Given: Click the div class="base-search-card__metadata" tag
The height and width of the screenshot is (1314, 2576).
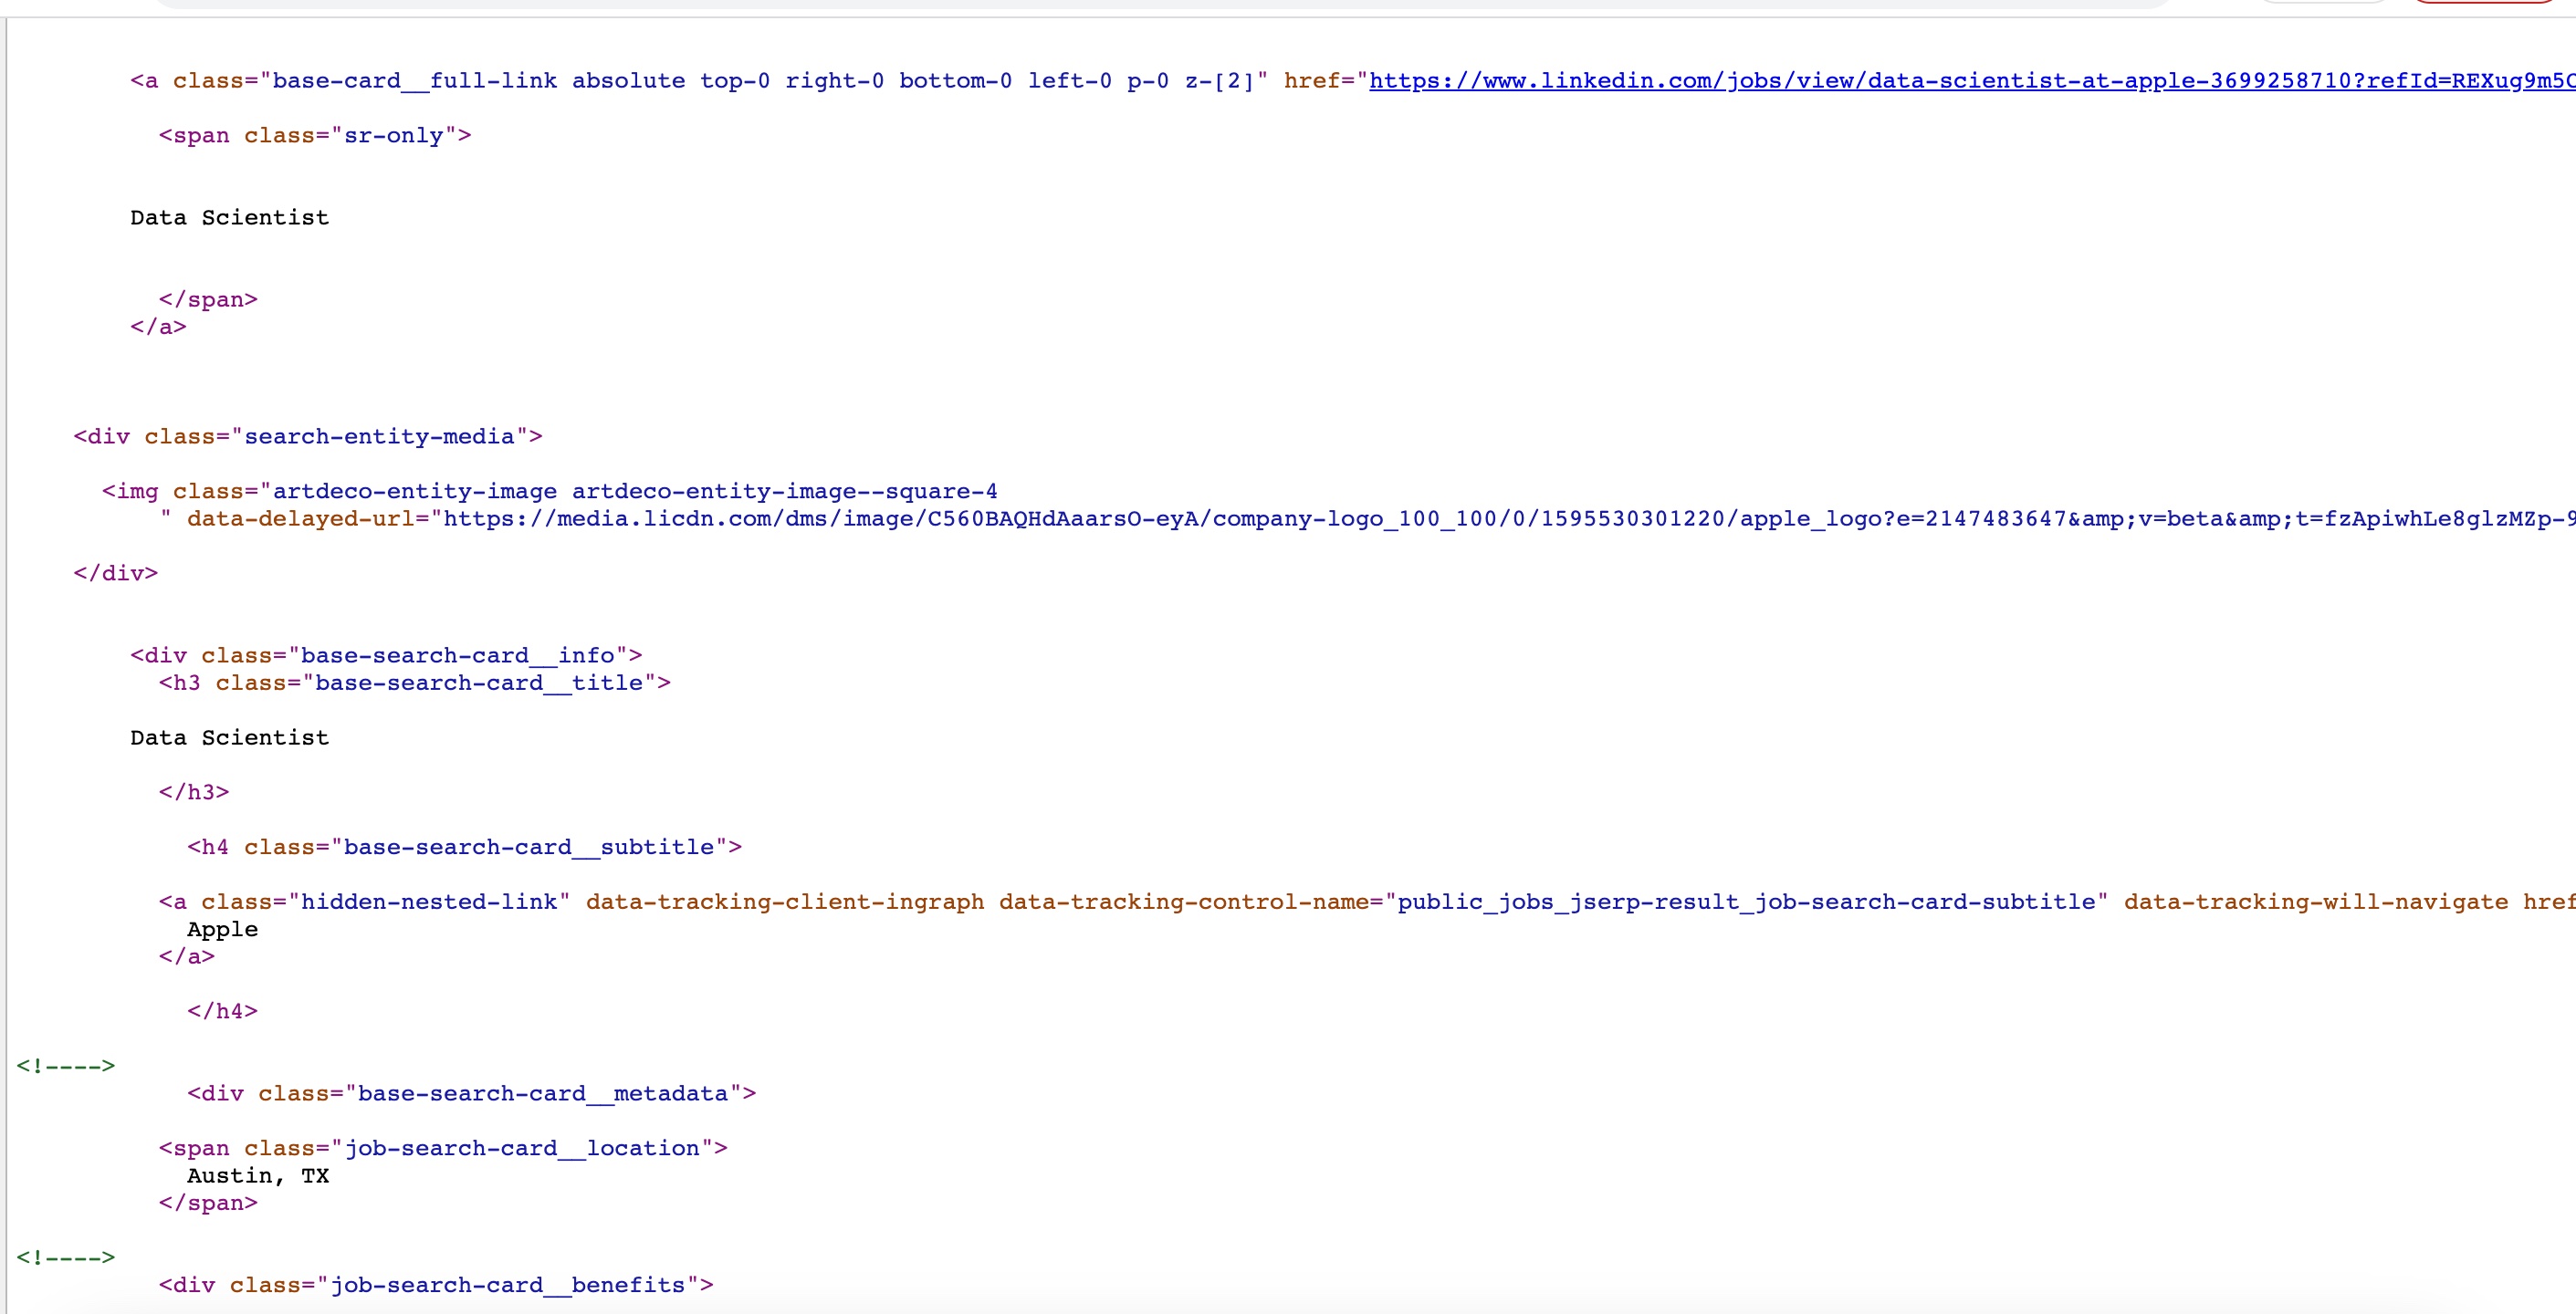Looking at the screenshot, I should (x=472, y=1094).
